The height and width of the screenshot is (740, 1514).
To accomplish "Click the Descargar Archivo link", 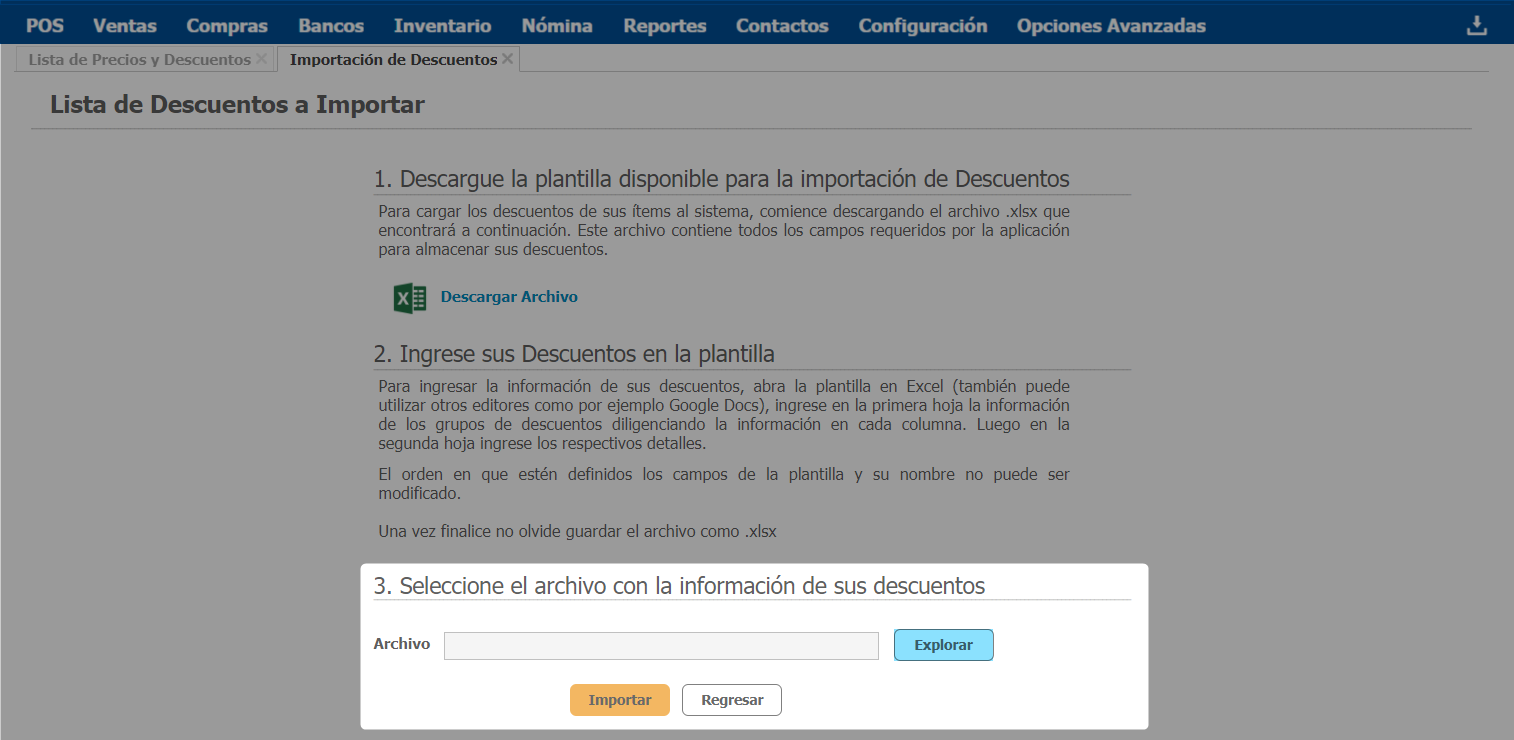I will click(509, 297).
